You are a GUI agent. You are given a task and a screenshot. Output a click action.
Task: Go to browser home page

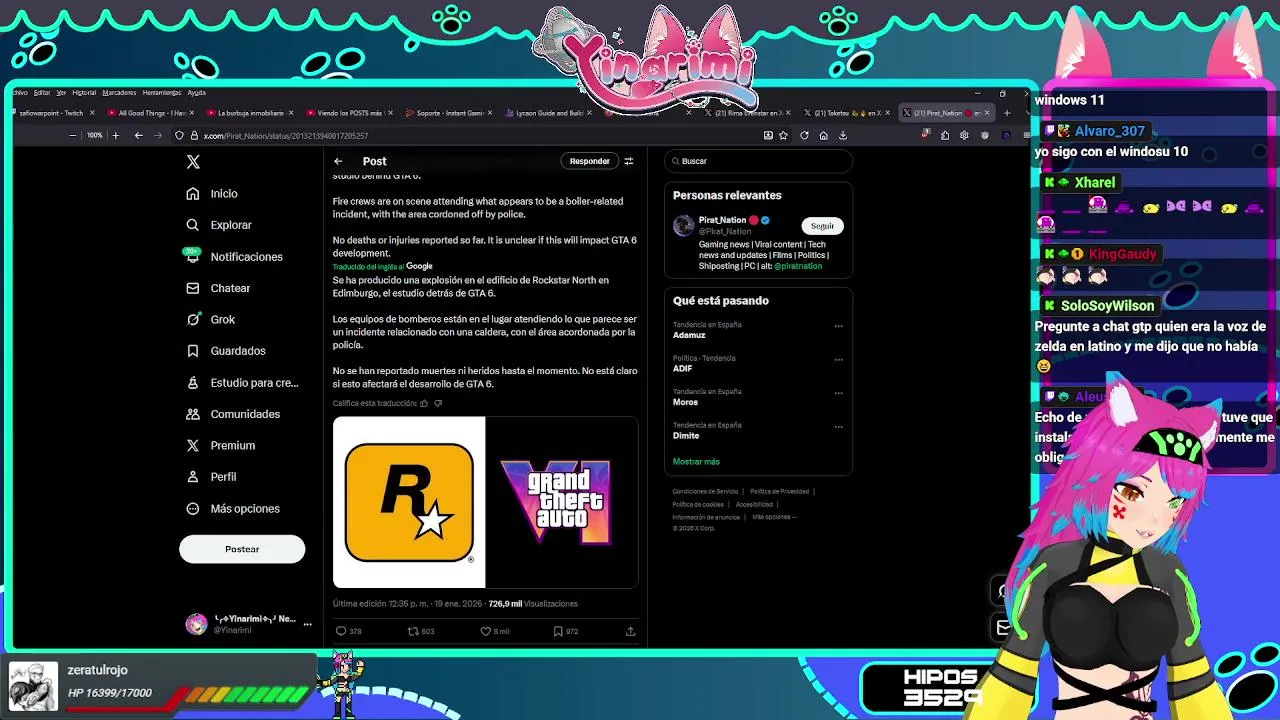click(823, 135)
